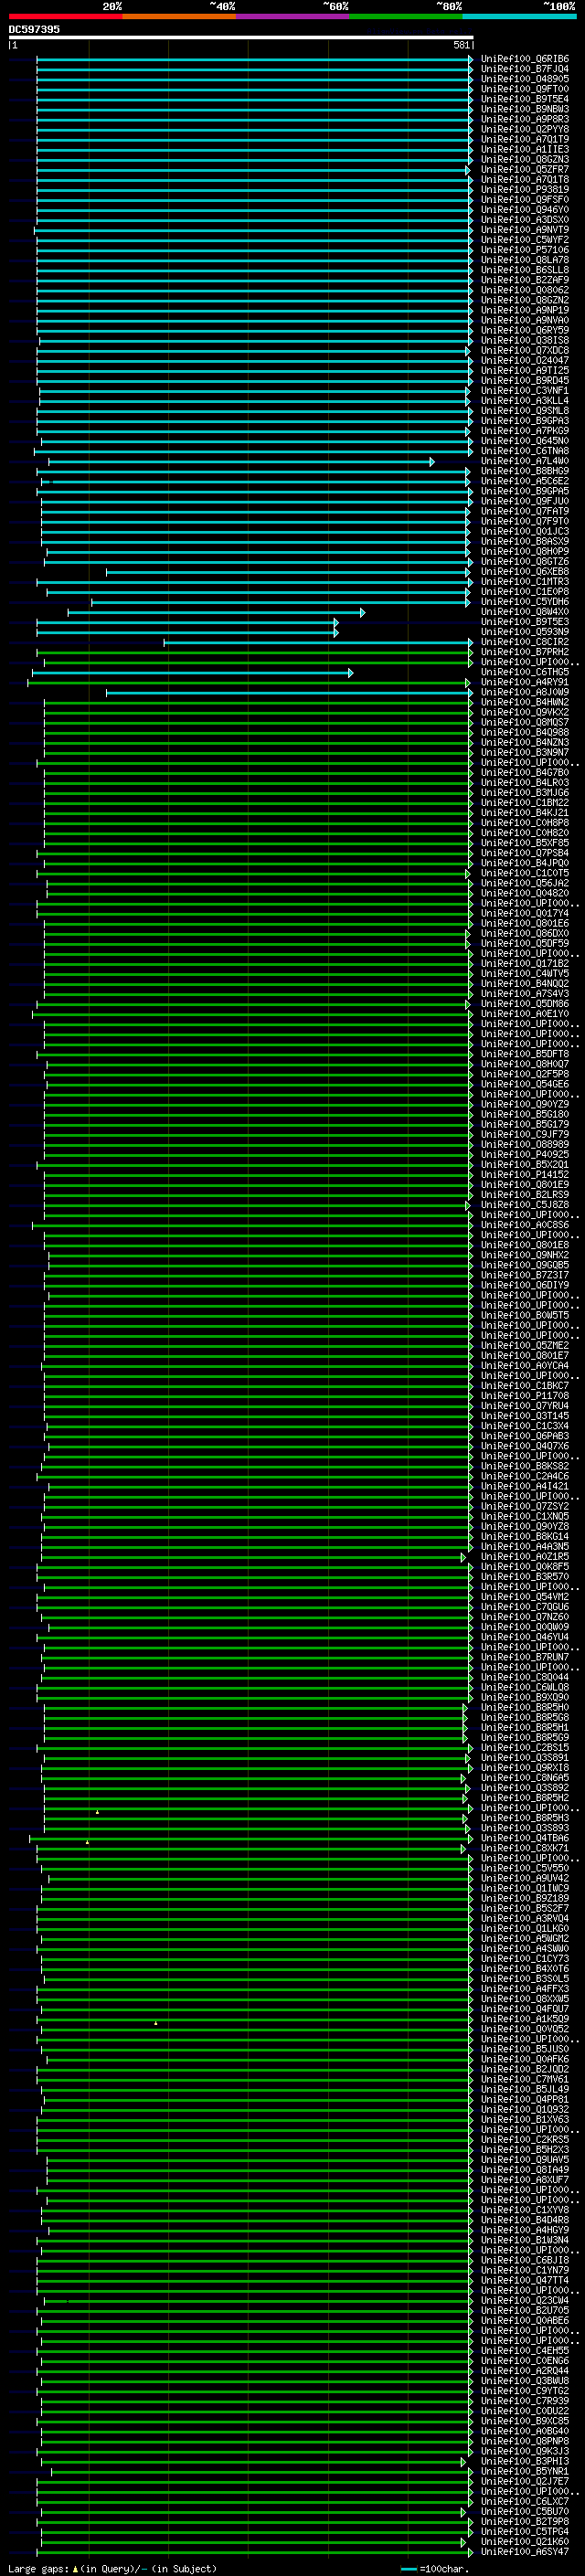Select hit label UniRef100_B4Q988
Viewport: 585px width, 2576px height.
[525, 733]
